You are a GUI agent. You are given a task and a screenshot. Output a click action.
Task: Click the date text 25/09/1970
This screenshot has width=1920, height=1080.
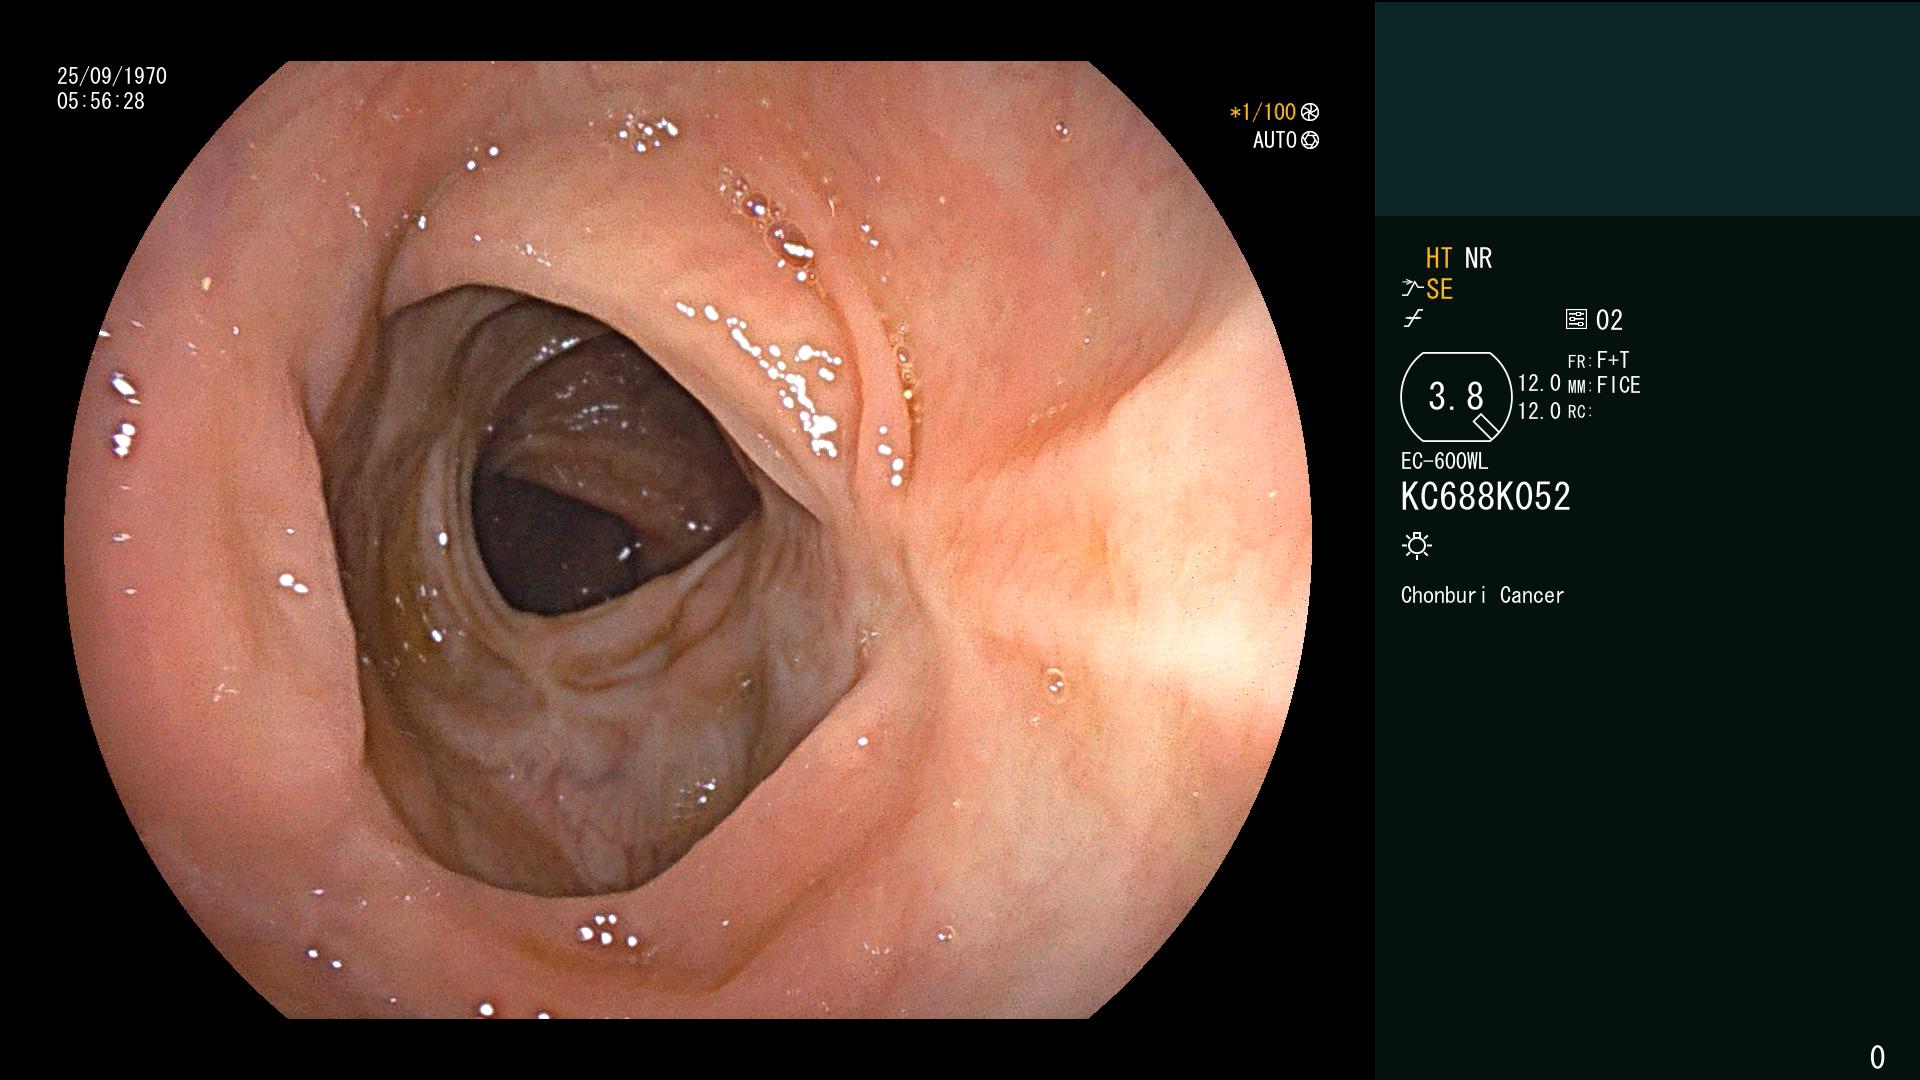click(x=112, y=76)
